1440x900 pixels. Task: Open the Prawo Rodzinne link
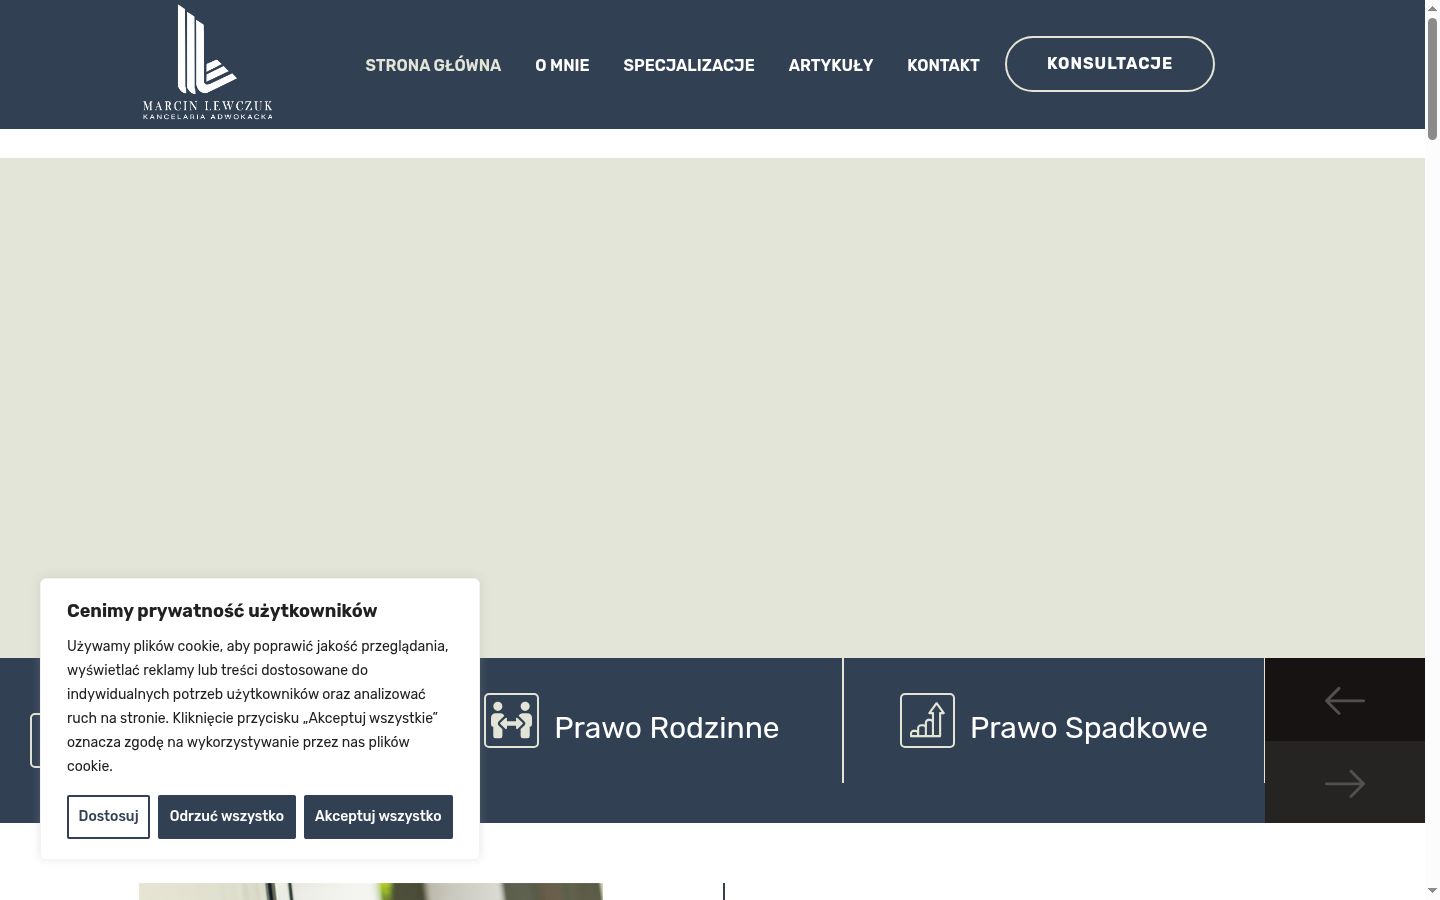[666, 728]
